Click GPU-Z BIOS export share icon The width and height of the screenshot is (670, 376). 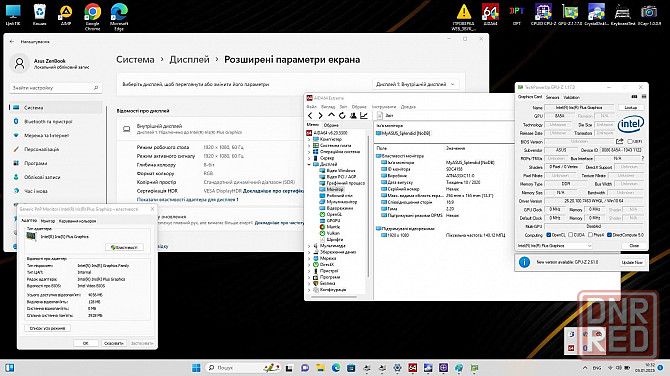[620, 141]
